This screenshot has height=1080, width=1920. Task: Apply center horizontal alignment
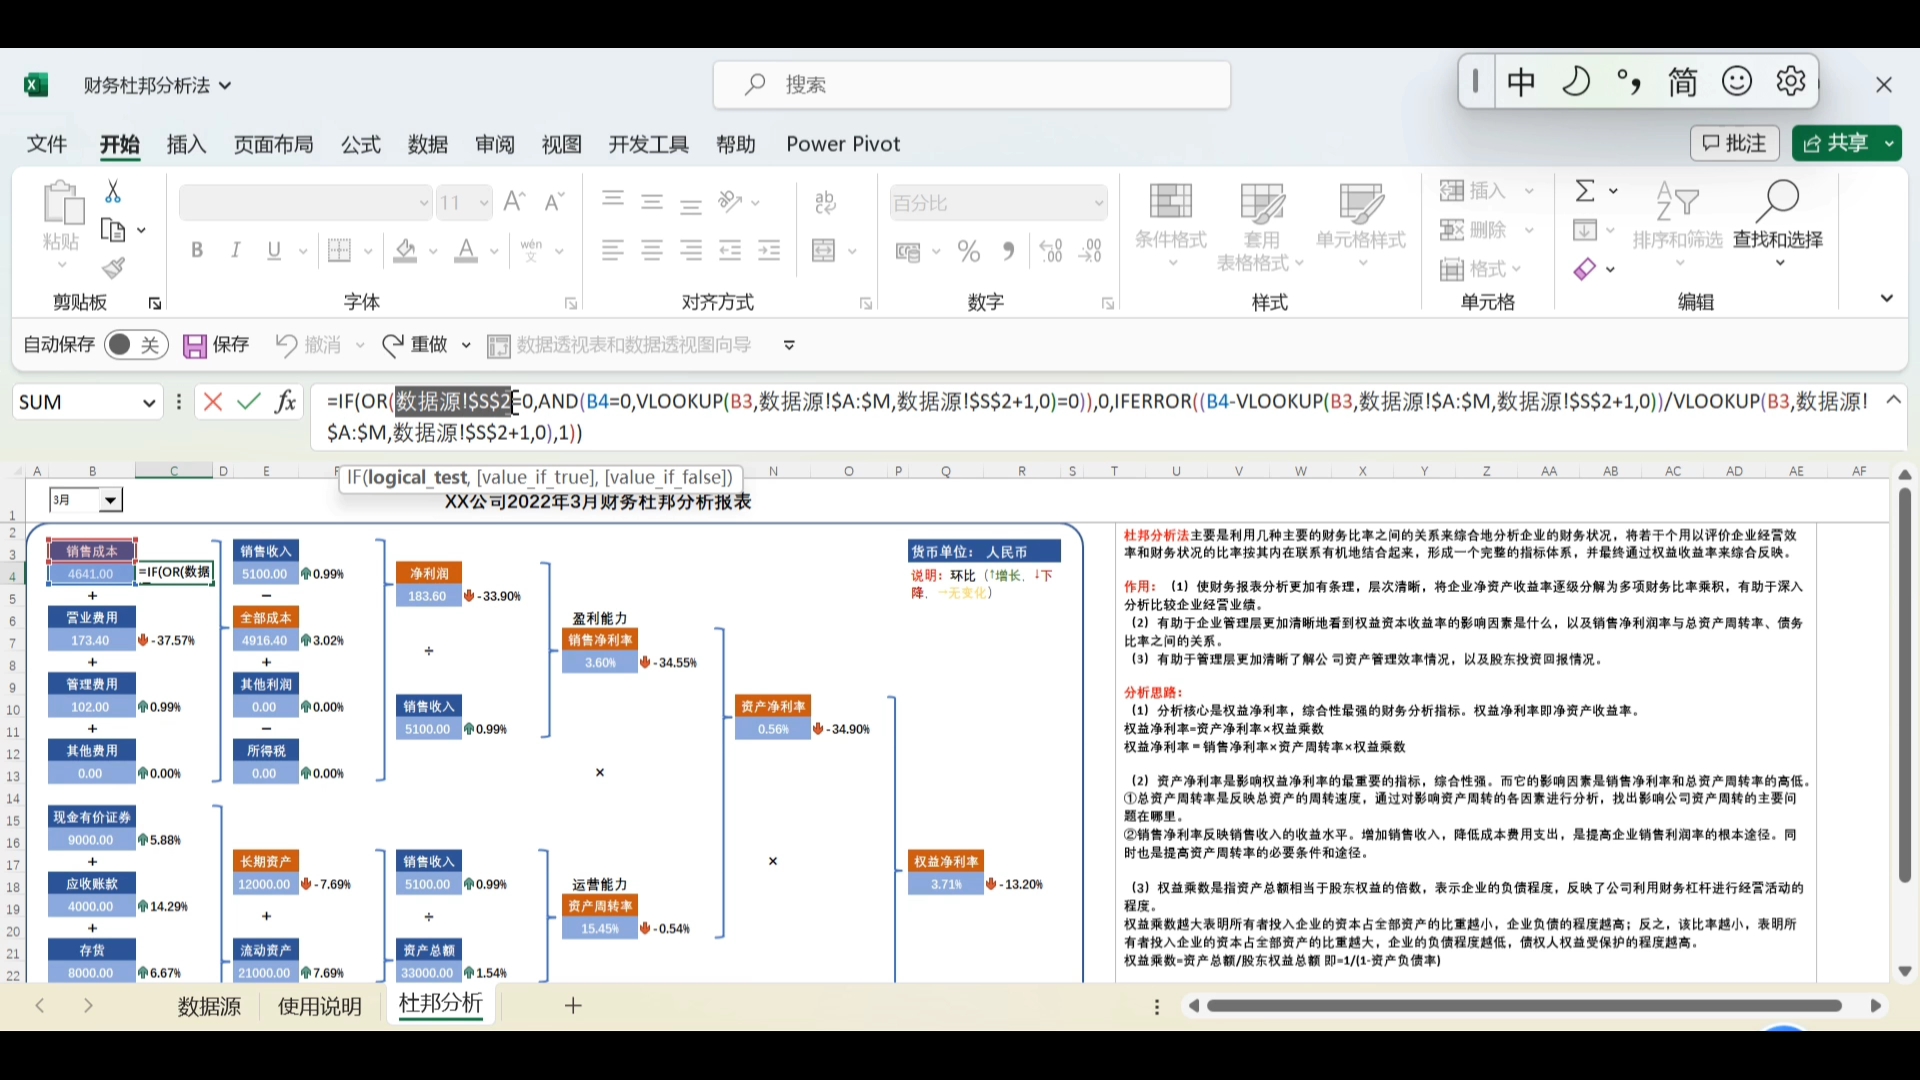click(652, 250)
